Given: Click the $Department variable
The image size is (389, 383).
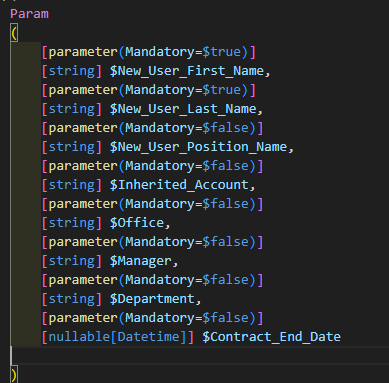Looking at the screenshot, I should tap(152, 299).
